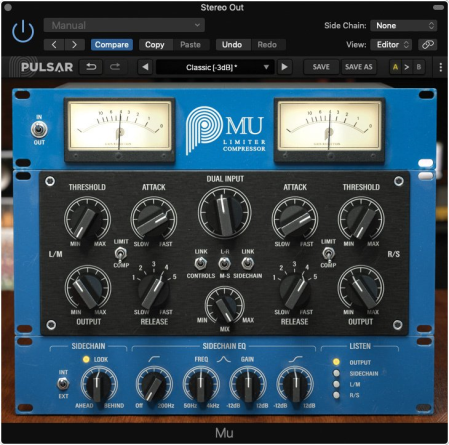Flip the INT/EXT sidechain switch
This screenshot has width=449, height=445.
[x=63, y=384]
